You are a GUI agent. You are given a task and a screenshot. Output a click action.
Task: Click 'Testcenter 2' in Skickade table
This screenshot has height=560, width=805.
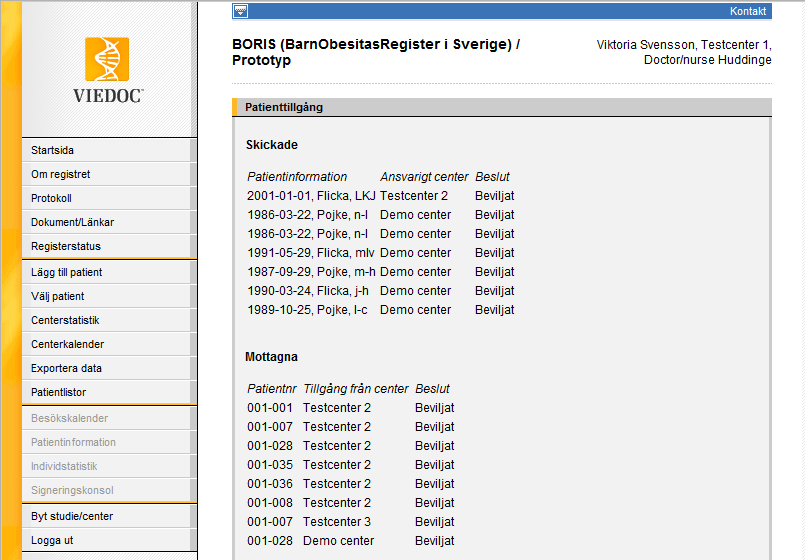[414, 196]
